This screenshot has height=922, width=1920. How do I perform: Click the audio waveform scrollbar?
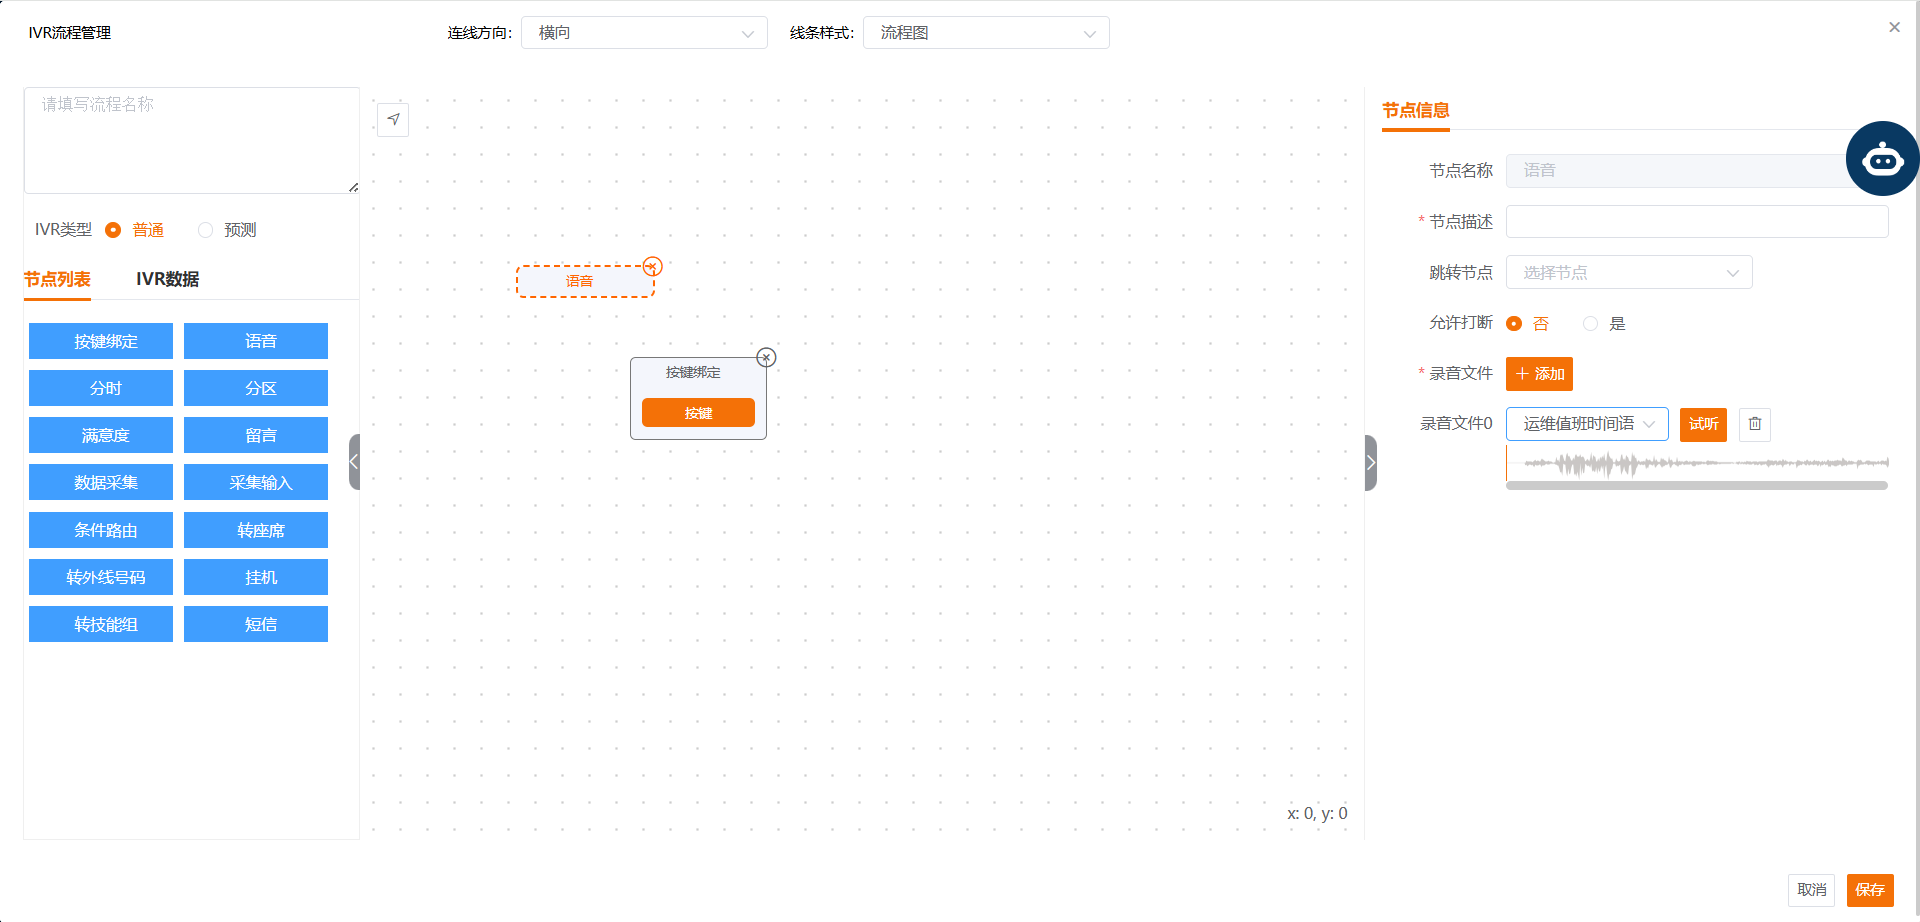pyautogui.click(x=1696, y=486)
